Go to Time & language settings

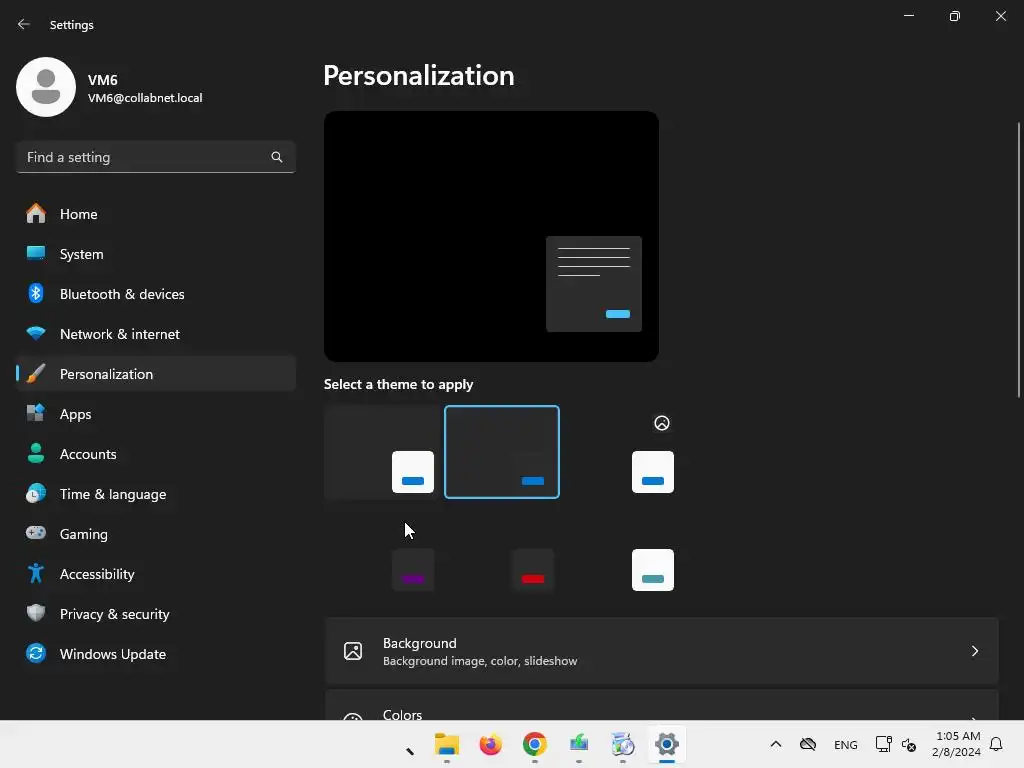155,494
